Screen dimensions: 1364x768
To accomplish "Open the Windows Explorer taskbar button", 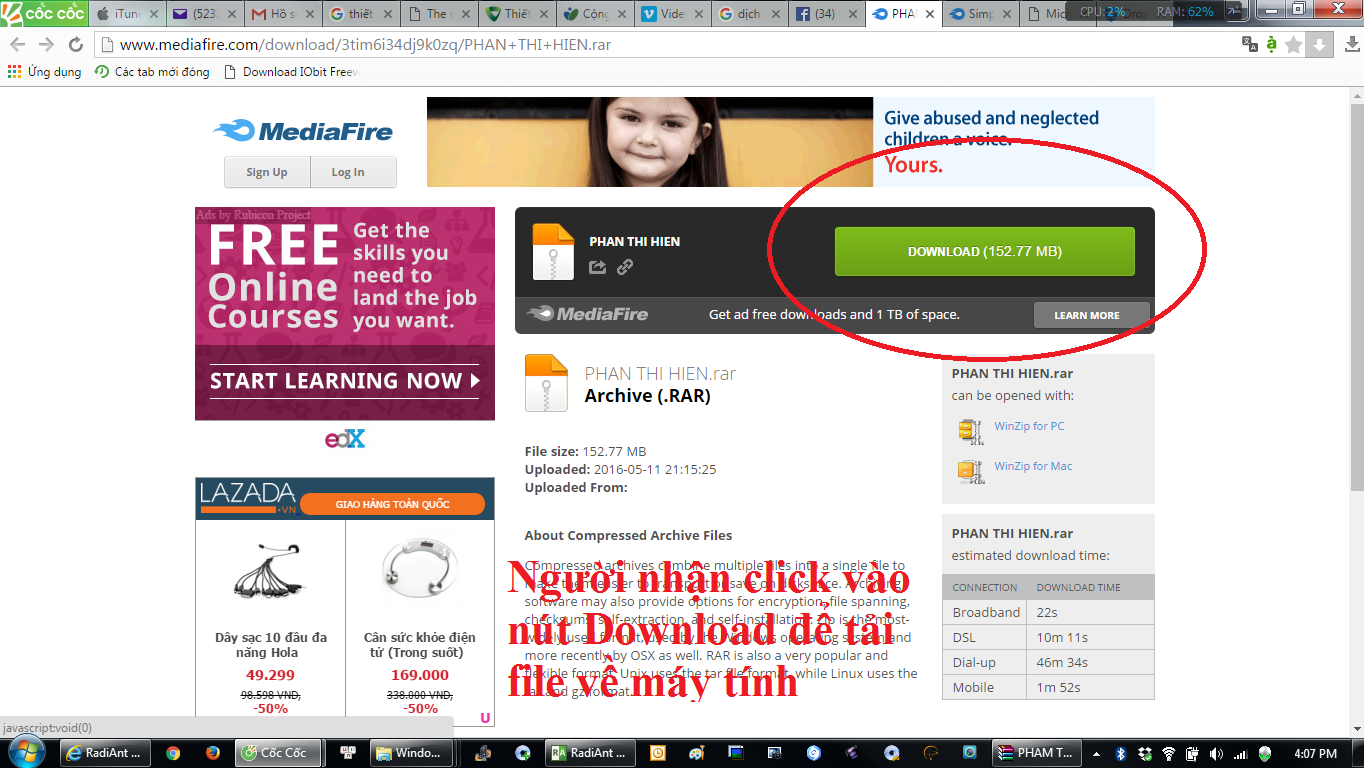I will (411, 753).
